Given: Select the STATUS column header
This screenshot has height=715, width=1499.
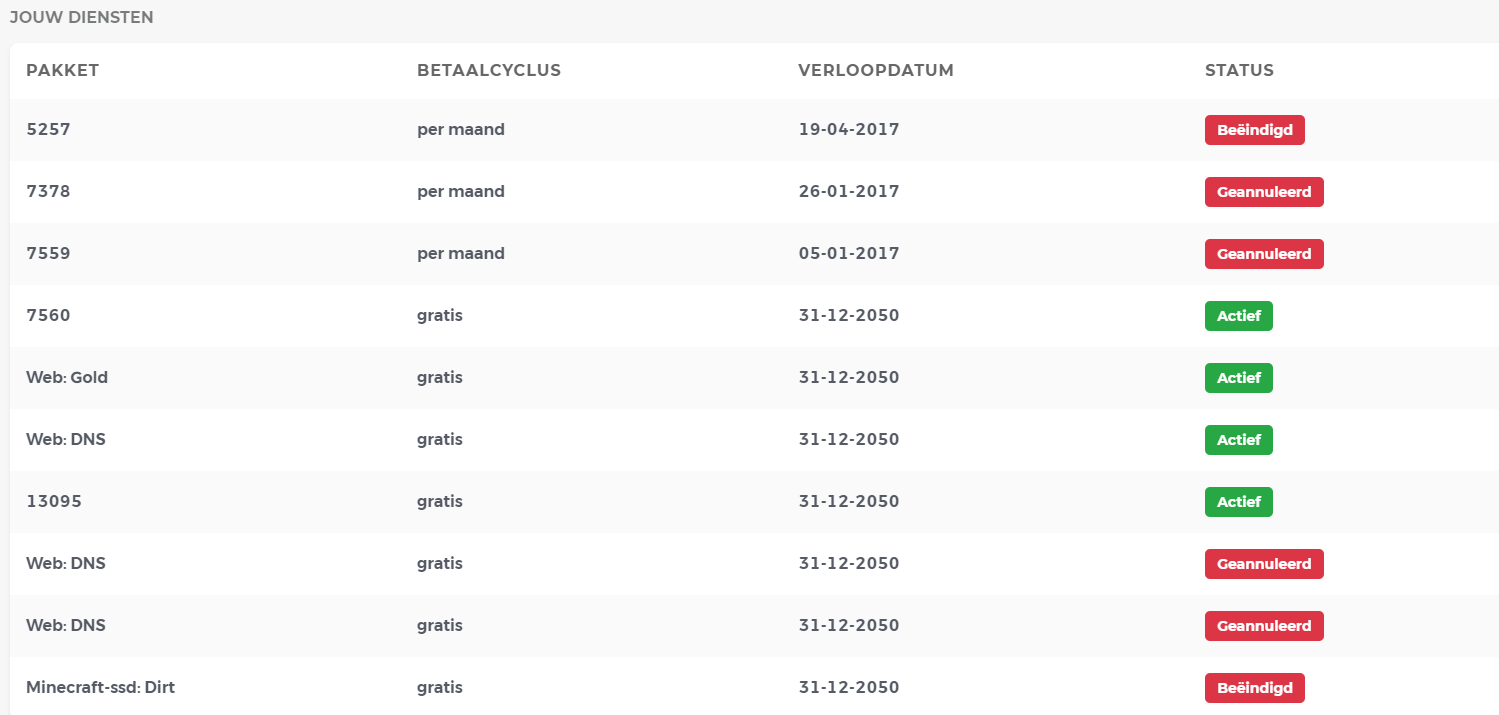Looking at the screenshot, I should coord(1239,70).
